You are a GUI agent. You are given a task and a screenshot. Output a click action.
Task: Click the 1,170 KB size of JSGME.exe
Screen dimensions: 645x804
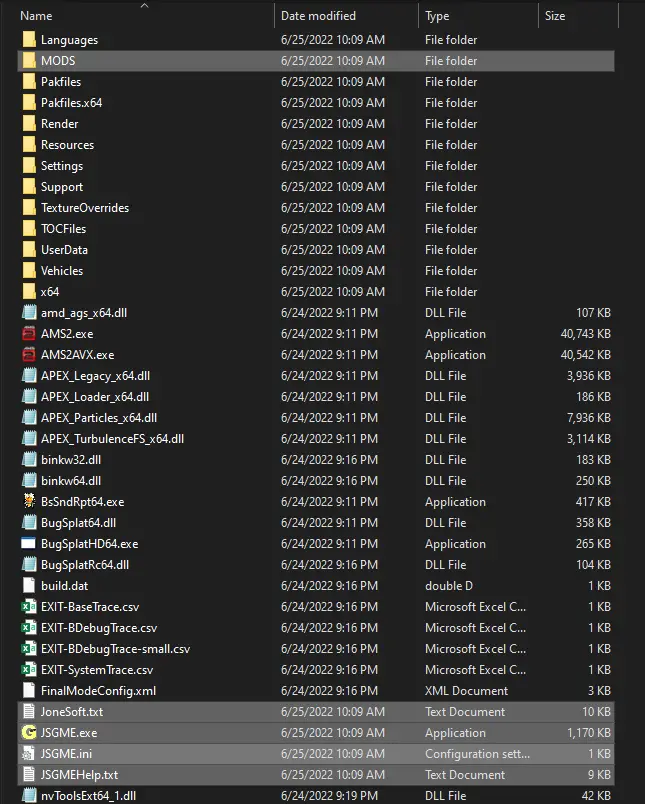(x=589, y=733)
